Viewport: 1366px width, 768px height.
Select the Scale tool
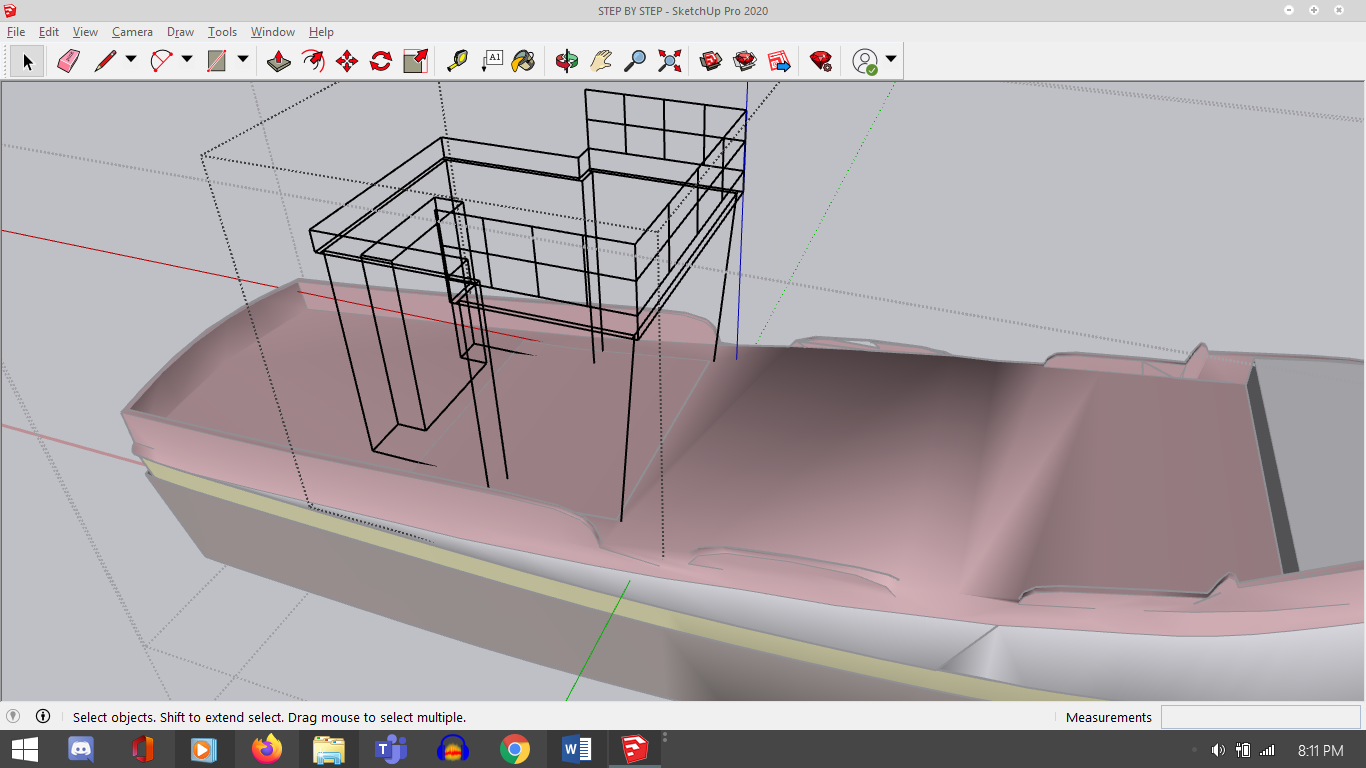point(415,62)
